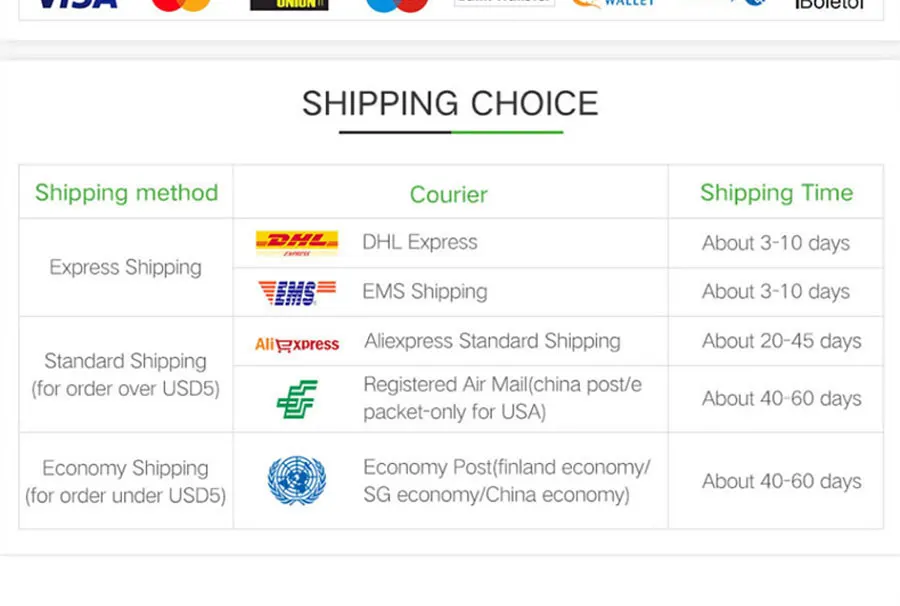Select the Express Shipping cell

[126, 267]
